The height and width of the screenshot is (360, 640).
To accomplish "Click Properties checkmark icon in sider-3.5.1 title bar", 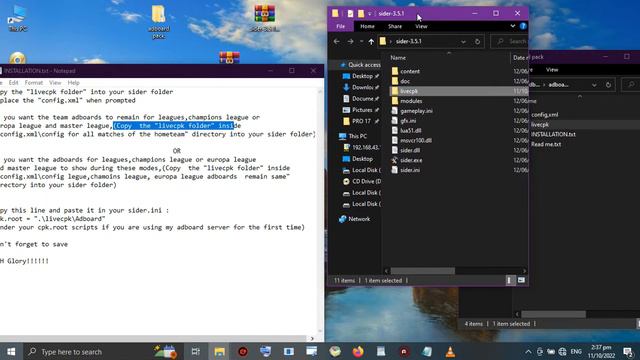I will (x=350, y=13).
